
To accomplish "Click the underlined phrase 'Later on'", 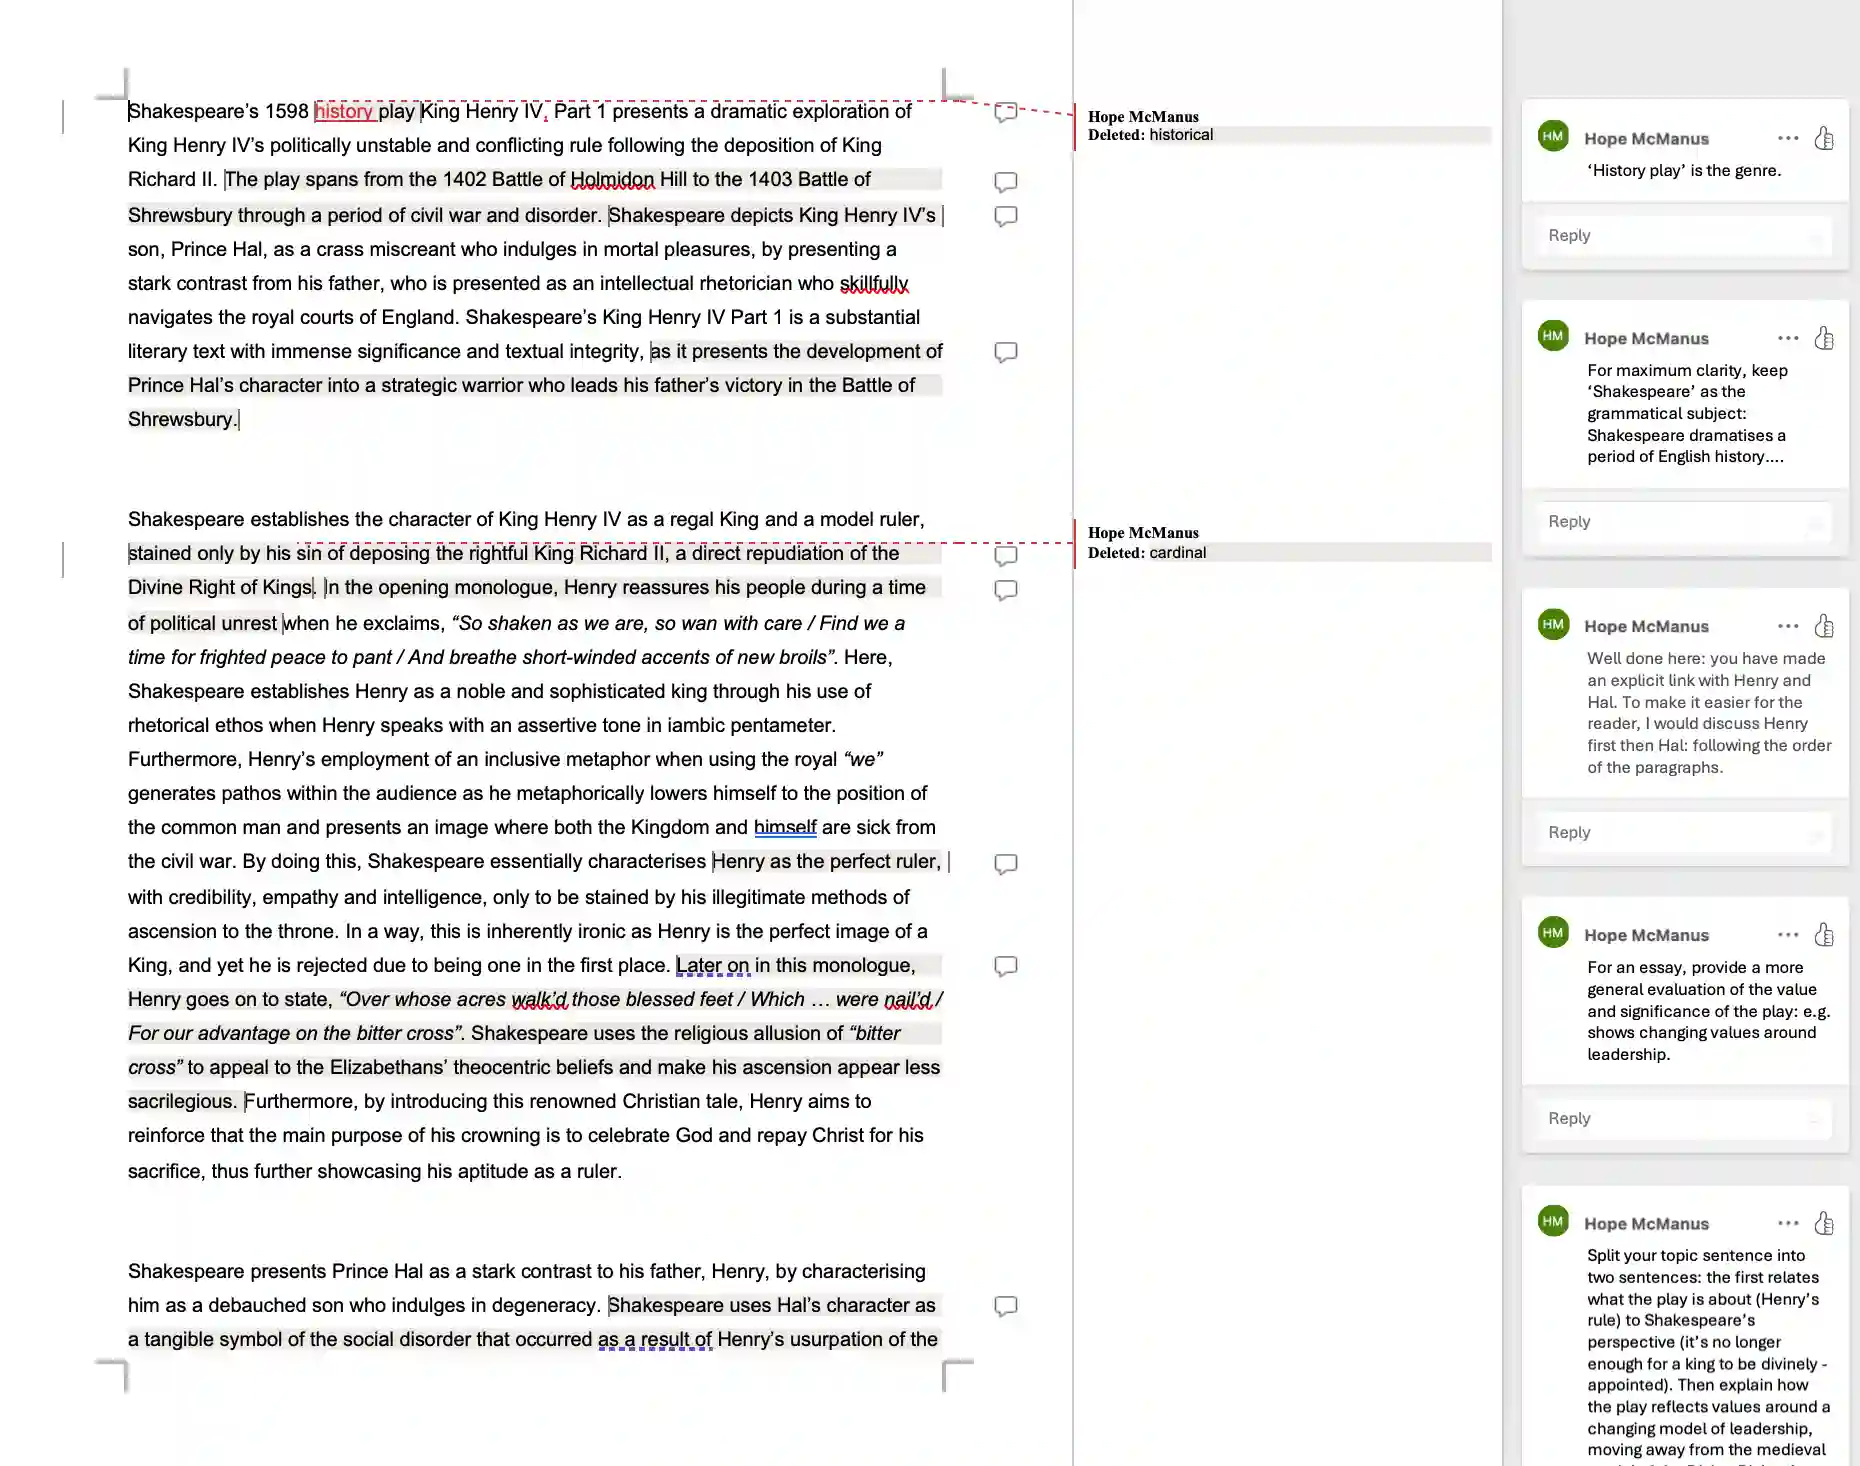I will pyautogui.click(x=712, y=966).
